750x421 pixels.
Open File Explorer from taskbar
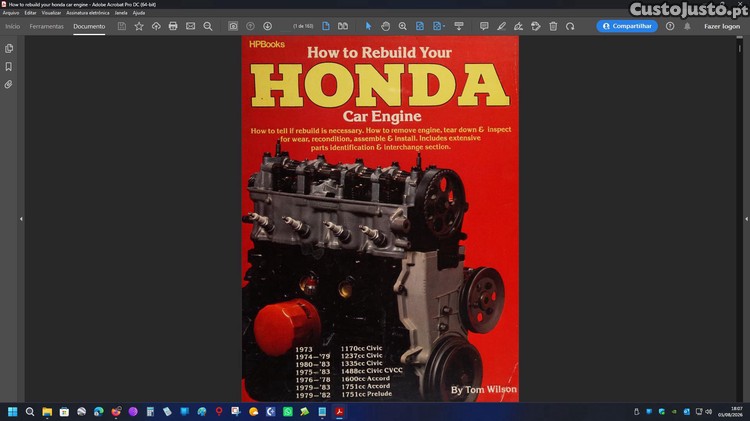(x=47, y=411)
